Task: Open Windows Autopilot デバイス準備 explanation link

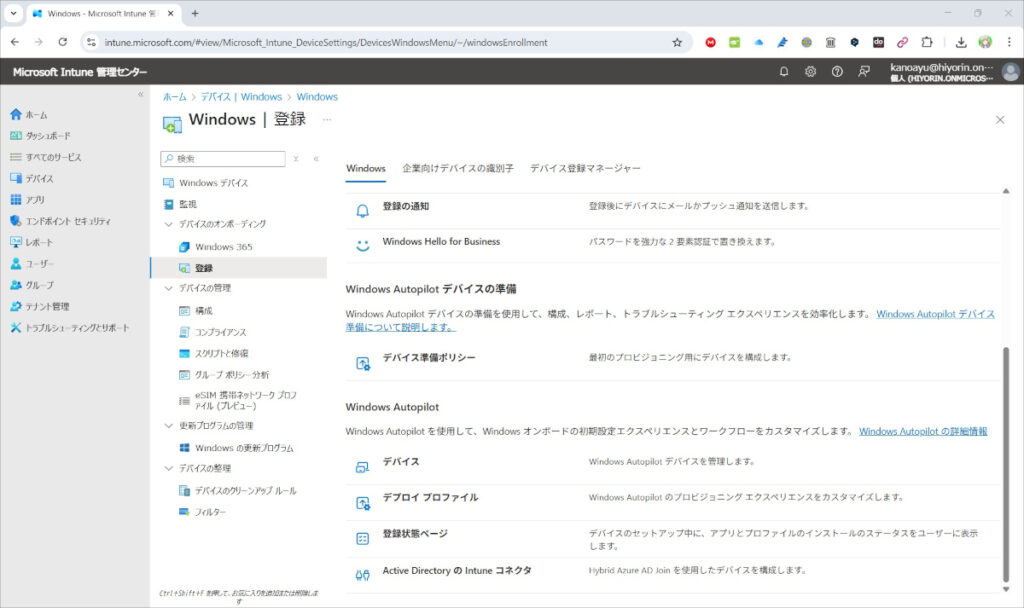Action: coord(935,314)
